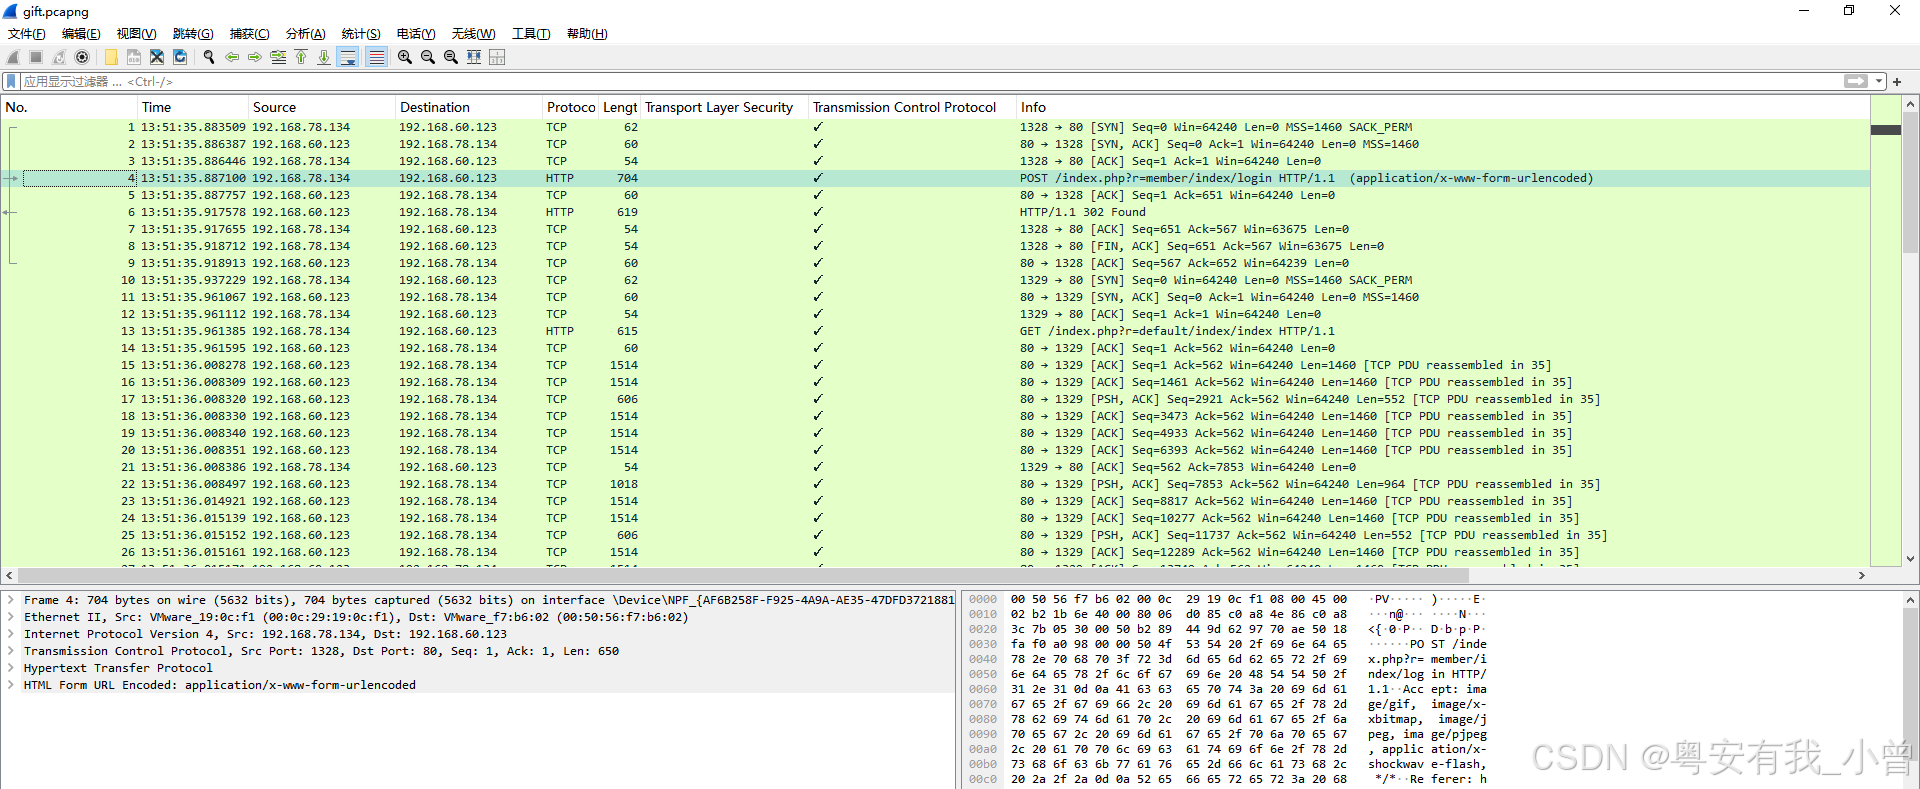Toggle auto-scroll during live capture
Screen dimensions: 1920x789
pyautogui.click(x=348, y=57)
